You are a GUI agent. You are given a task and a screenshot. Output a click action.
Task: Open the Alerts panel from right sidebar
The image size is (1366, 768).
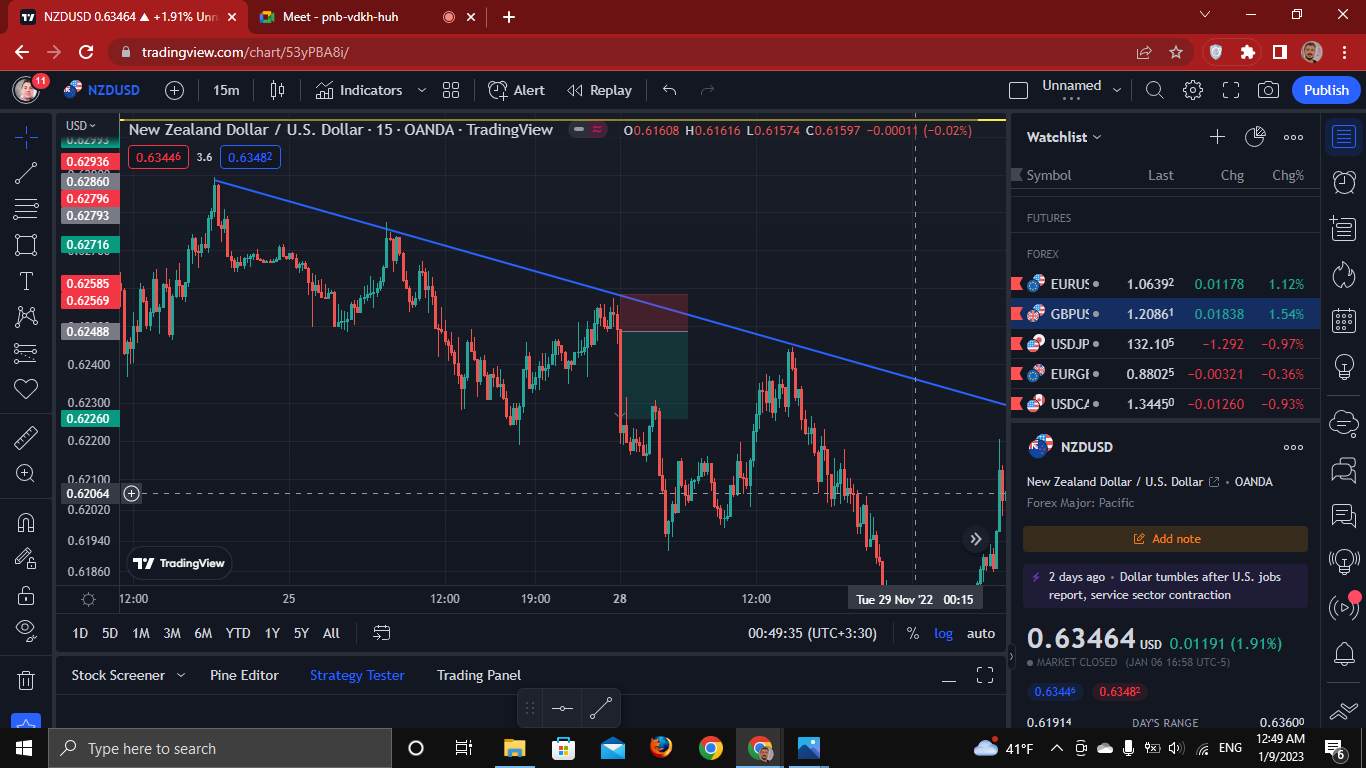coord(1344,181)
